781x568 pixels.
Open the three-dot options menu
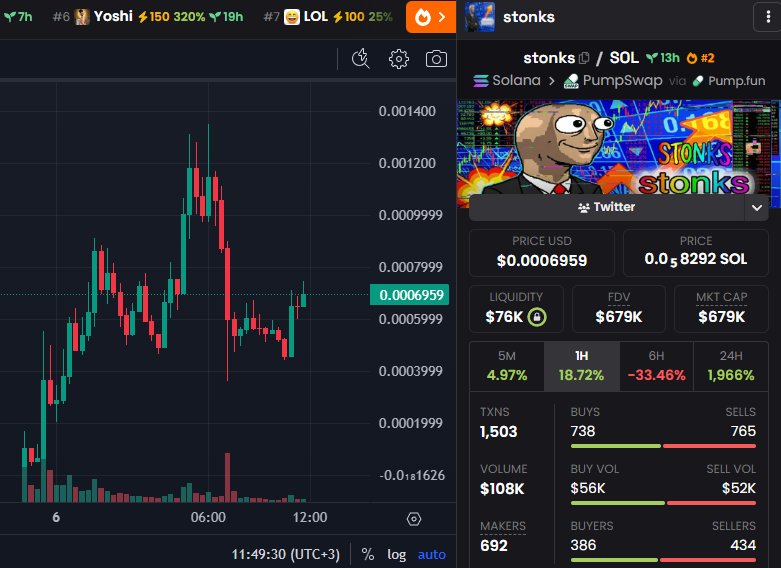(768, 17)
